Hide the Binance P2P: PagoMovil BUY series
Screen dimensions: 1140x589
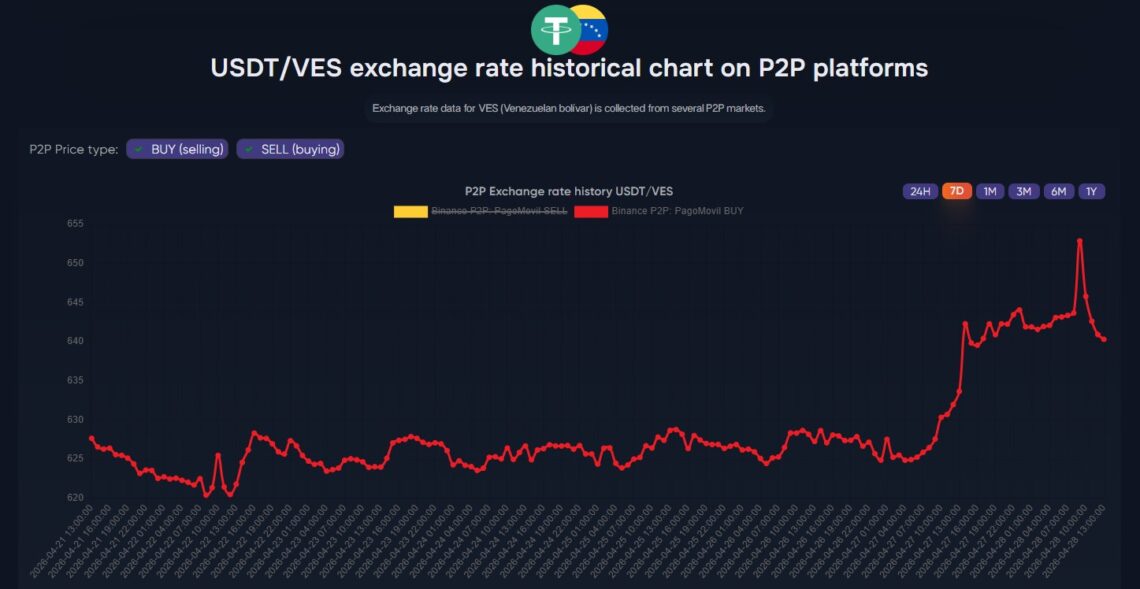(677, 211)
